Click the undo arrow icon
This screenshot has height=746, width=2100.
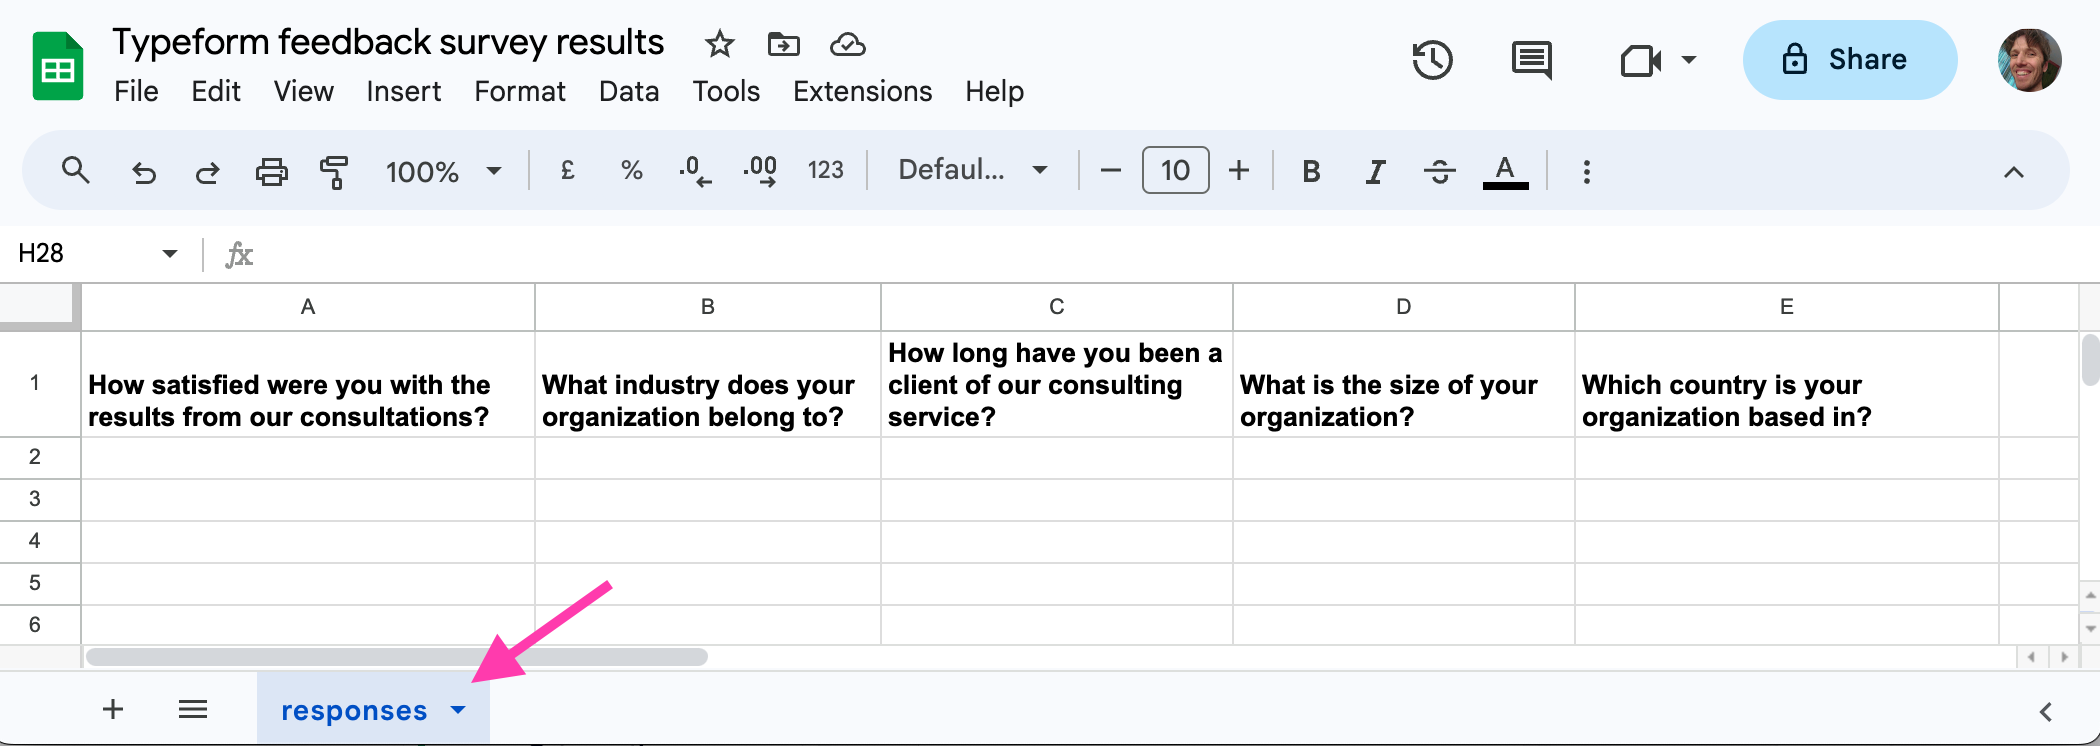144,172
